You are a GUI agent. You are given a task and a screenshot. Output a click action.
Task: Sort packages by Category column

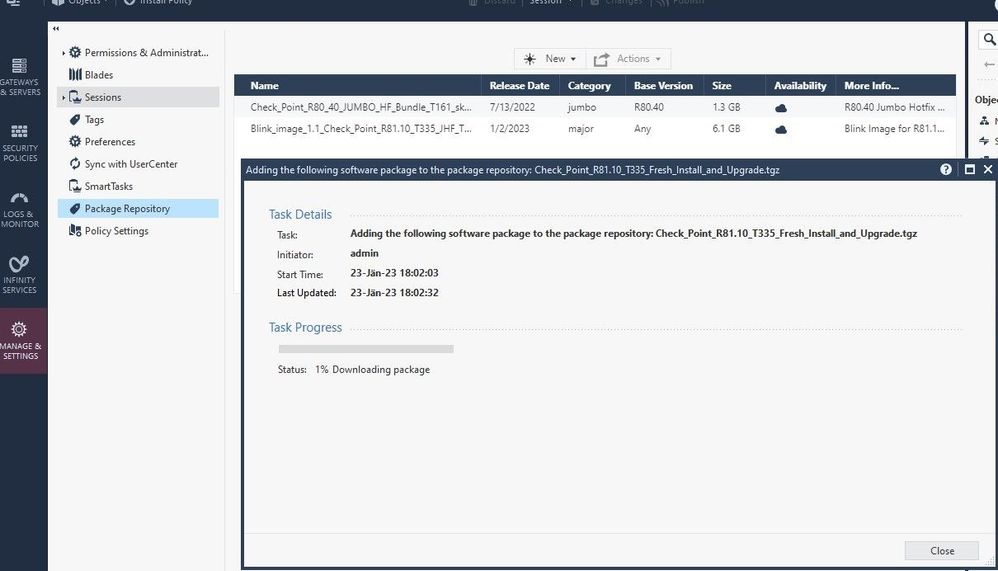click(x=592, y=85)
